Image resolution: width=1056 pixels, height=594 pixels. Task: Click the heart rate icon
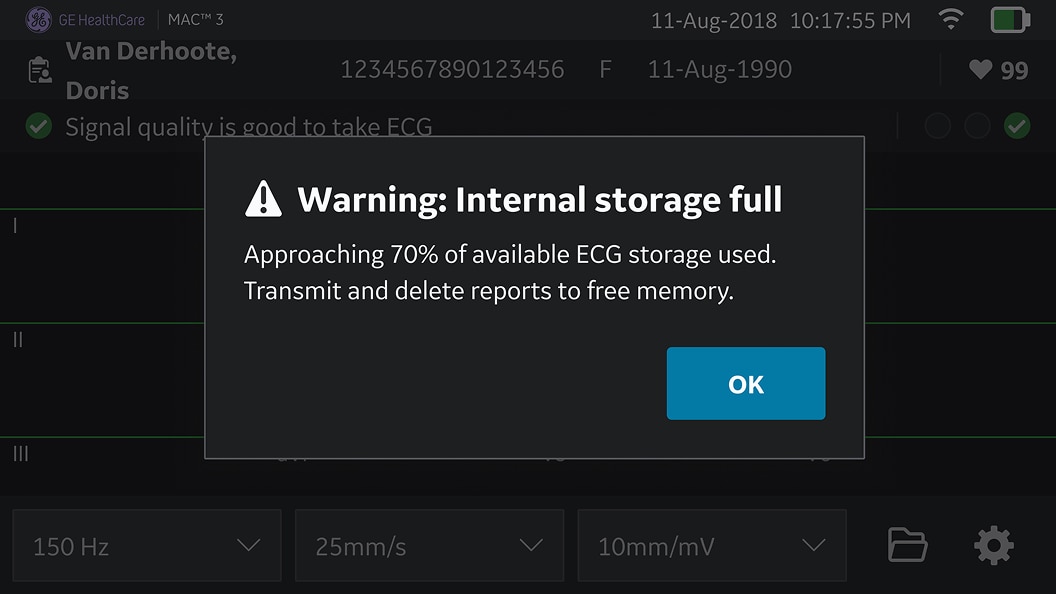[980, 70]
